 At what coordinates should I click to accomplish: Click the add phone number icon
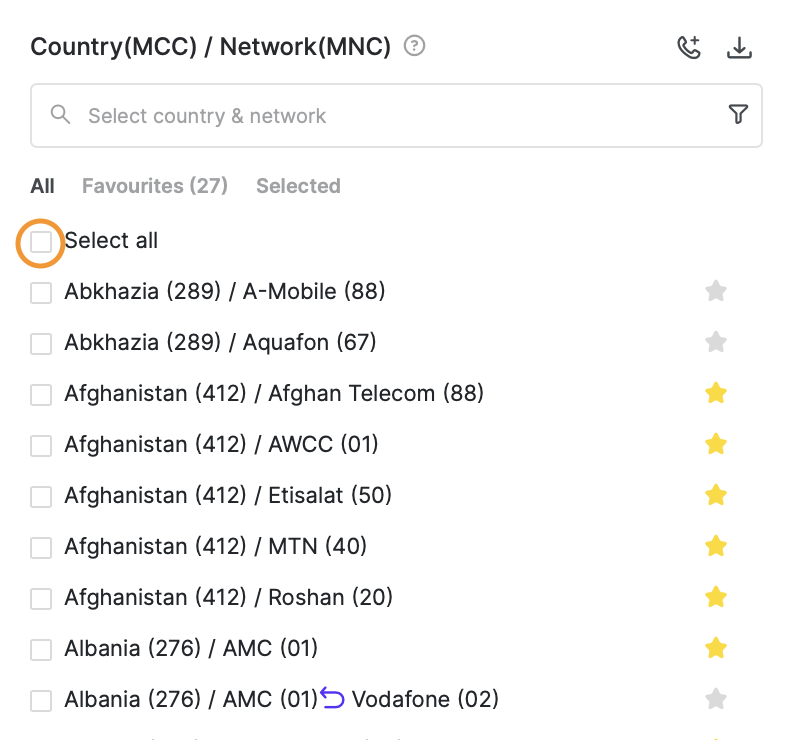click(689, 48)
